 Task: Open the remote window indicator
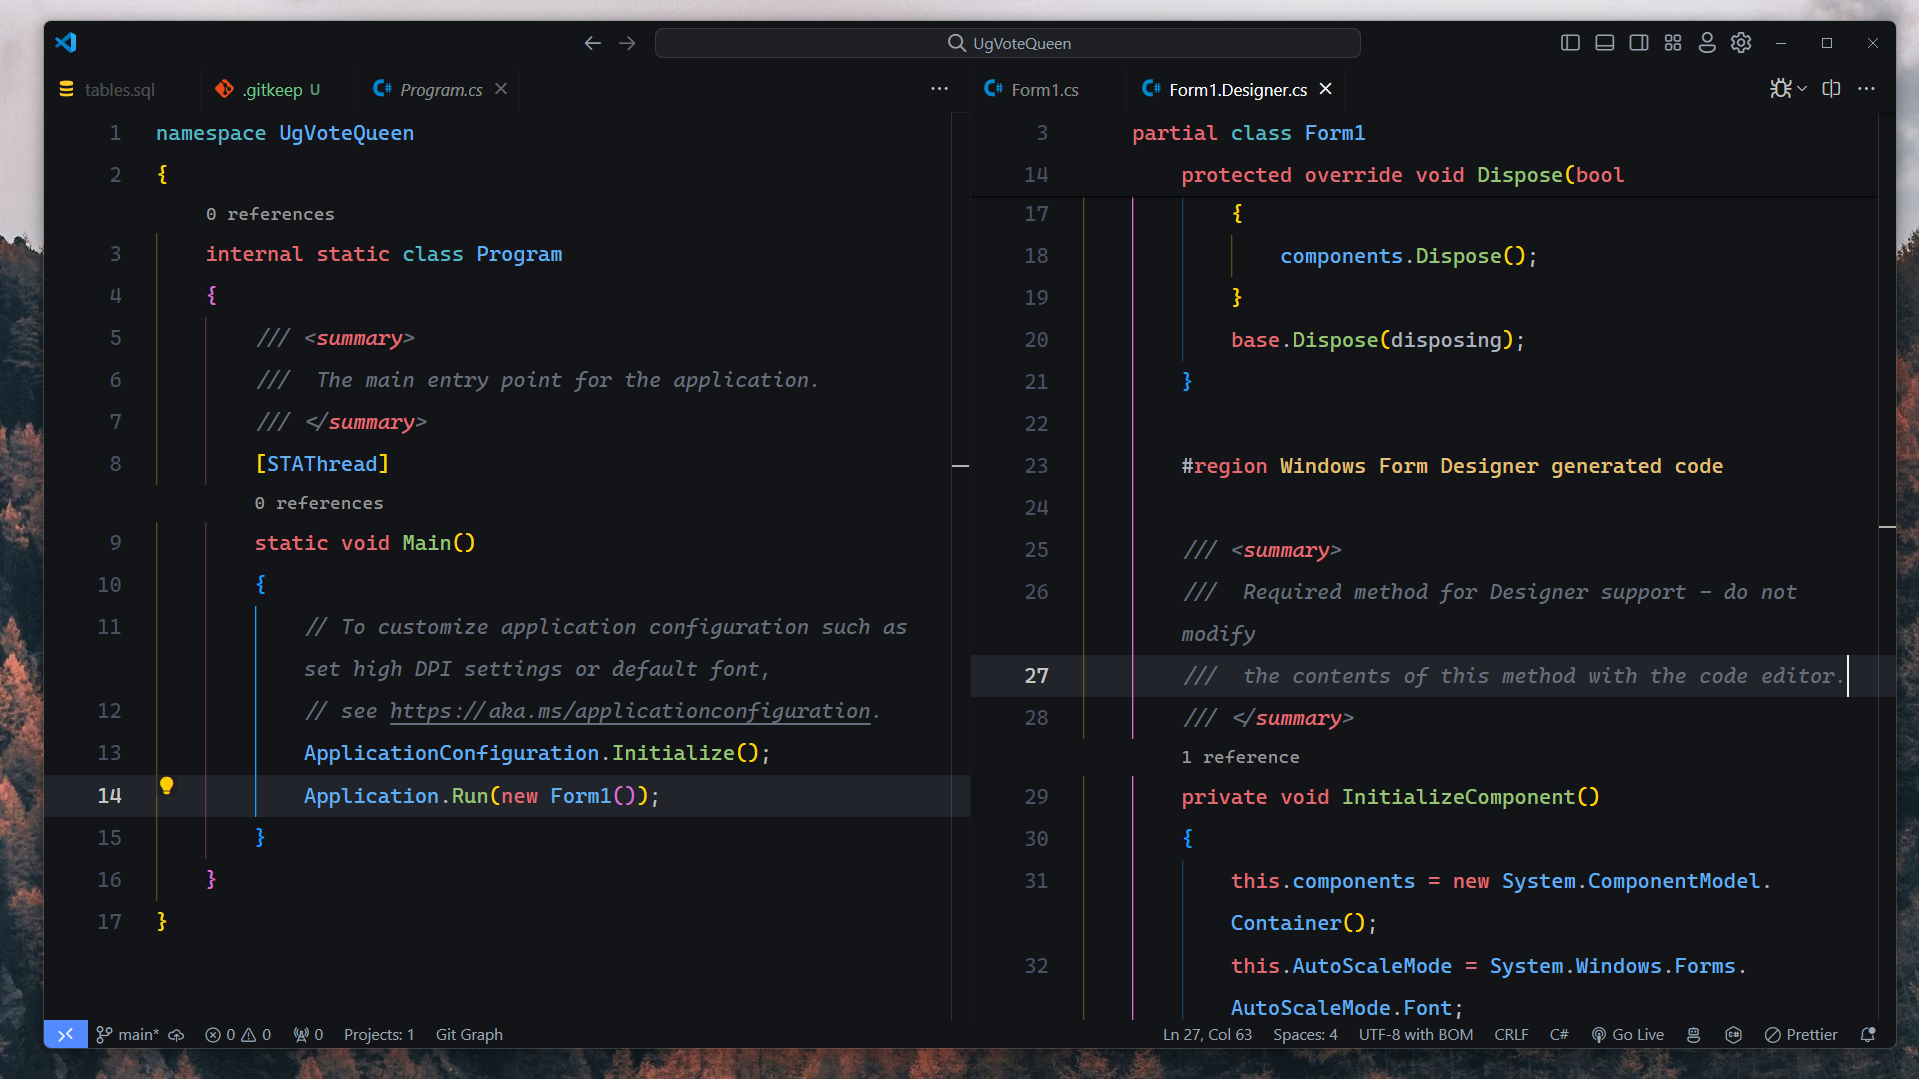tap(65, 1034)
